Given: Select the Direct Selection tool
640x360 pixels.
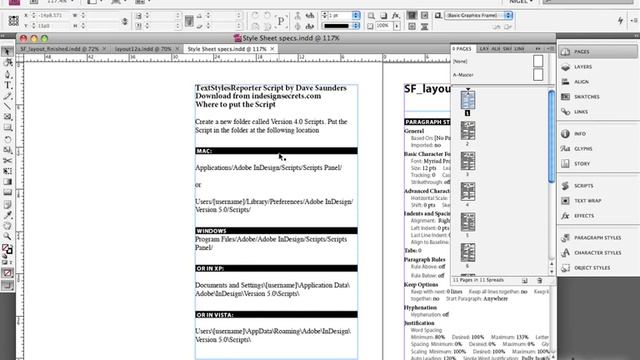Looking at the screenshot, I should [7, 62].
